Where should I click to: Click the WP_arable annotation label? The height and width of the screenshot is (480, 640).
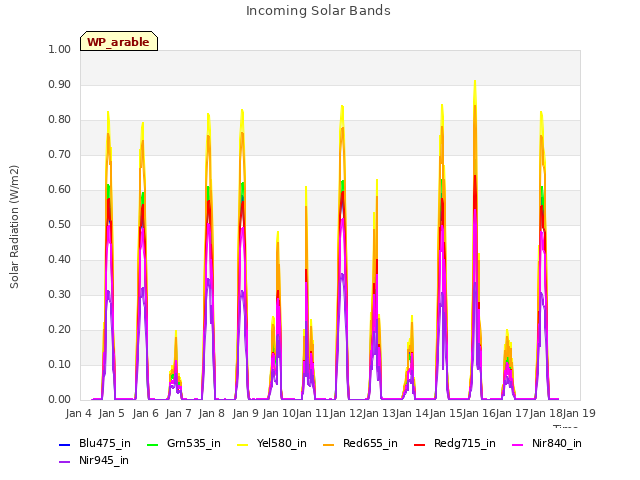119,41
